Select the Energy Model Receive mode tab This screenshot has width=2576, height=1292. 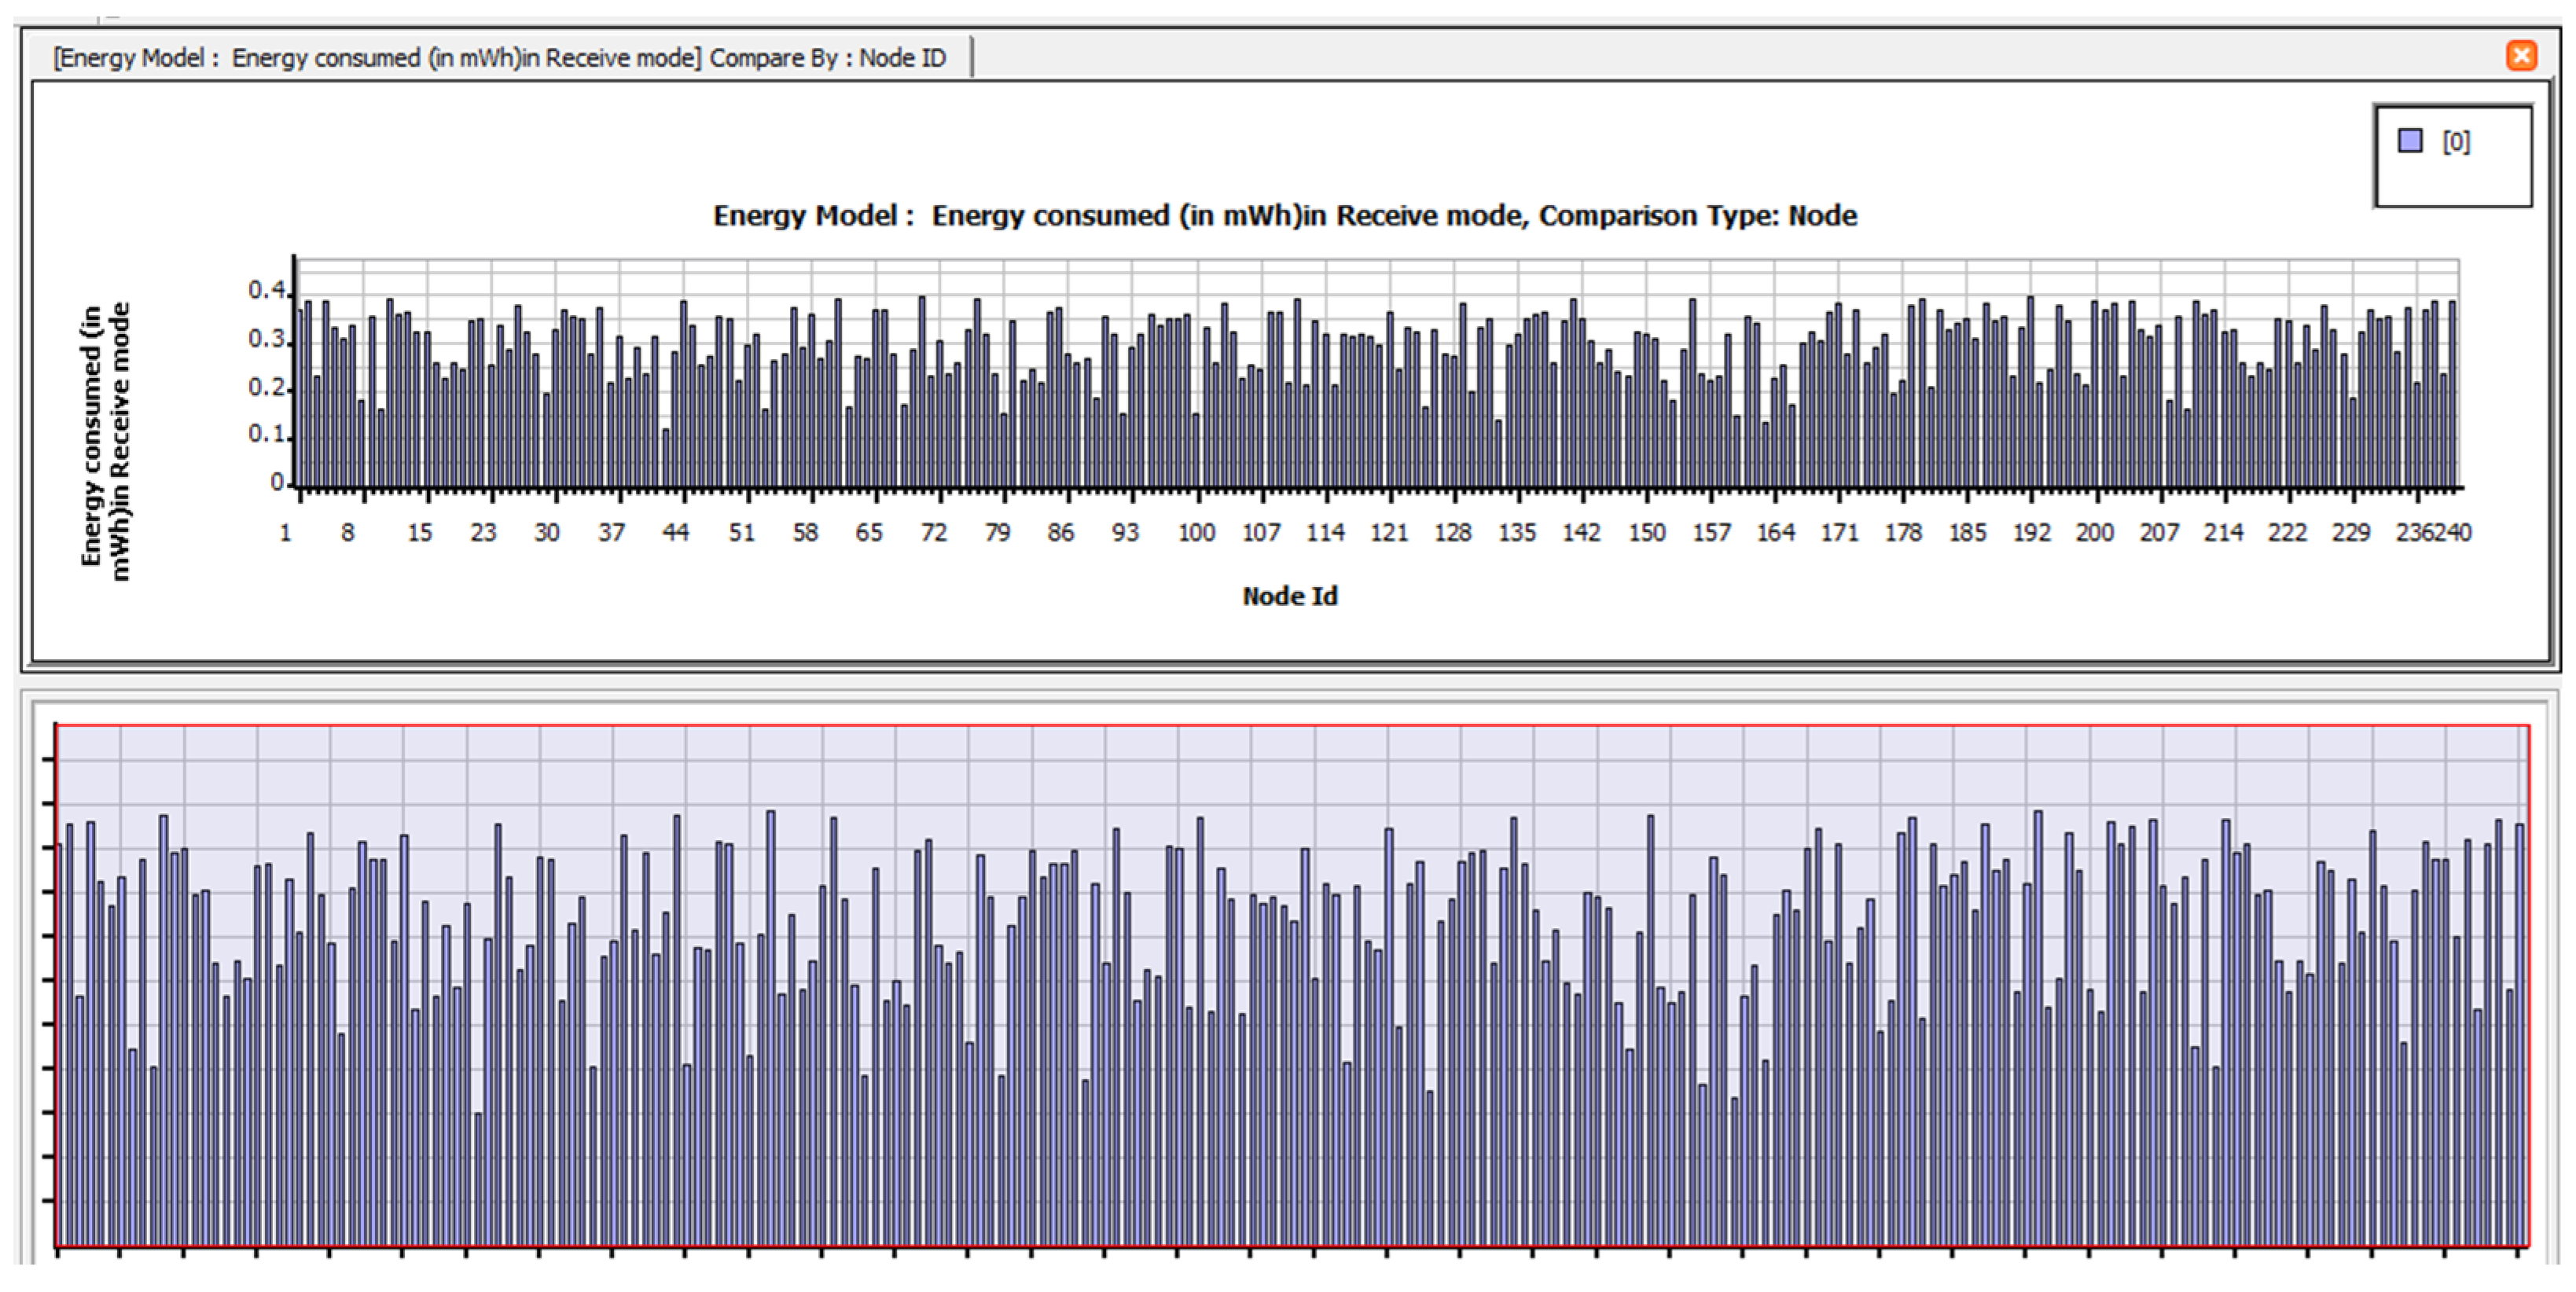pyautogui.click(x=499, y=58)
